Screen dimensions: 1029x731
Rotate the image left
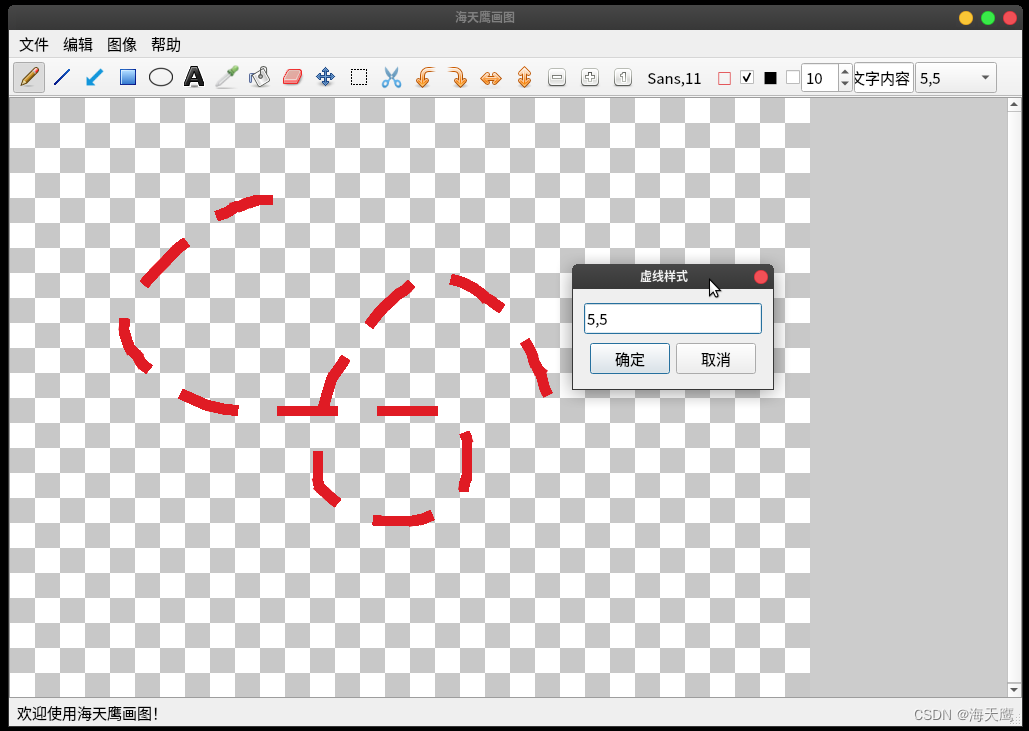(x=424, y=77)
